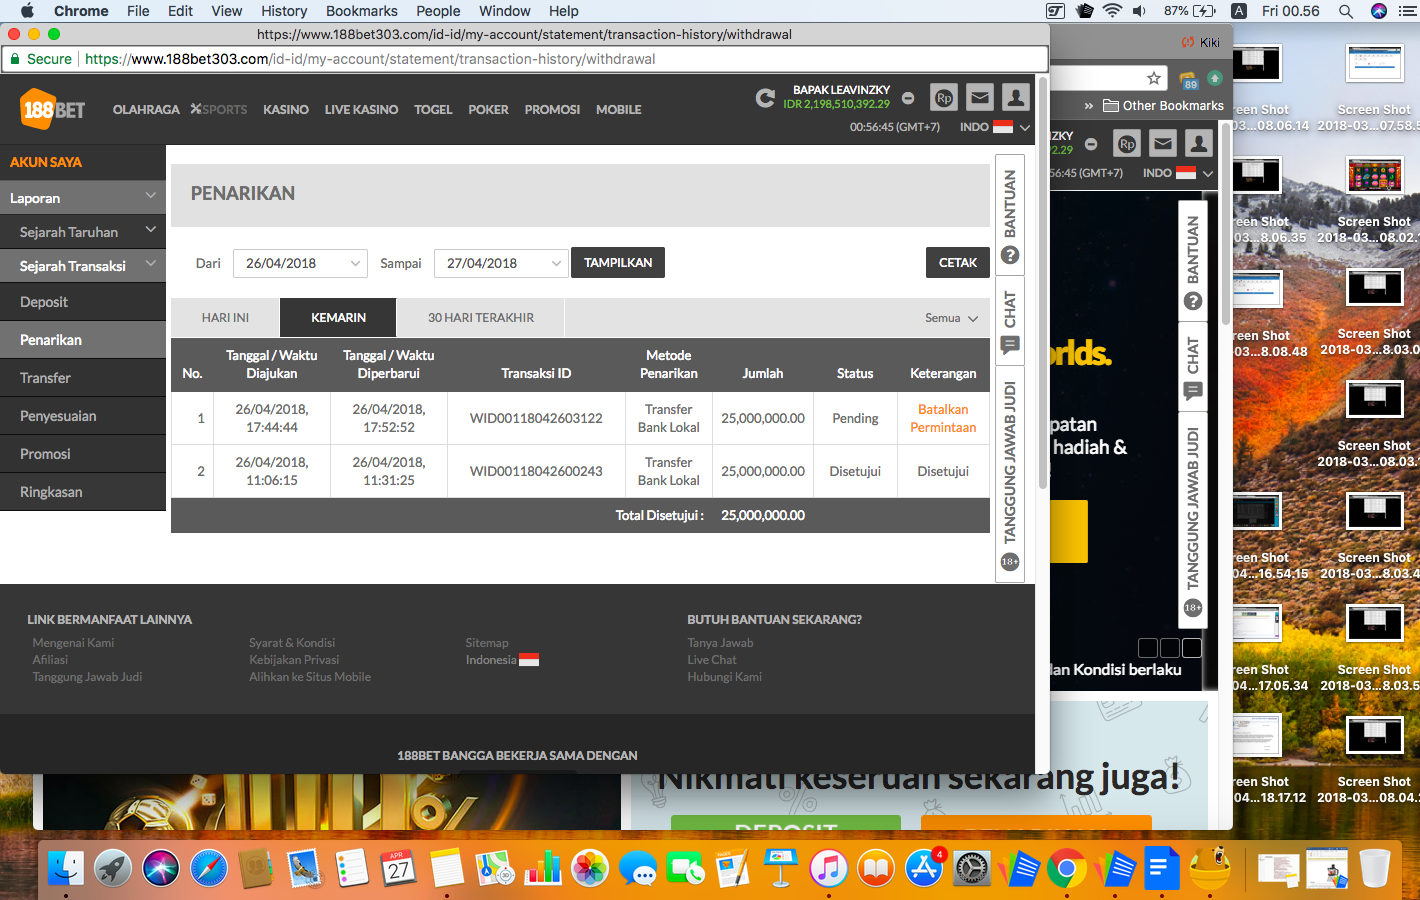The width and height of the screenshot is (1420, 900).
Task: Open Ringkasan in the sidebar
Action: (83, 492)
